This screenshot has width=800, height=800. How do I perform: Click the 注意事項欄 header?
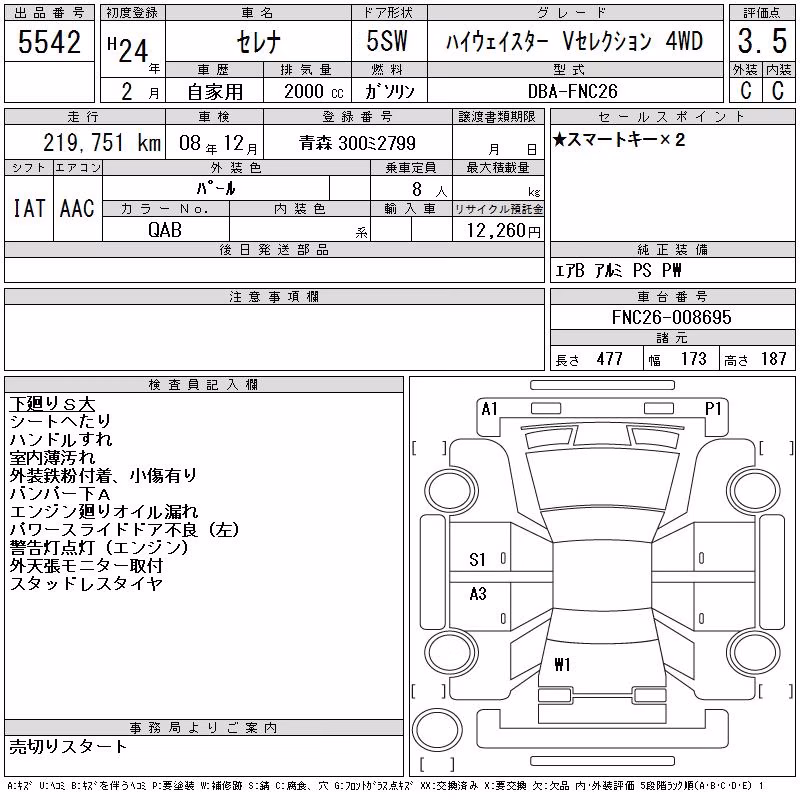coord(274,296)
